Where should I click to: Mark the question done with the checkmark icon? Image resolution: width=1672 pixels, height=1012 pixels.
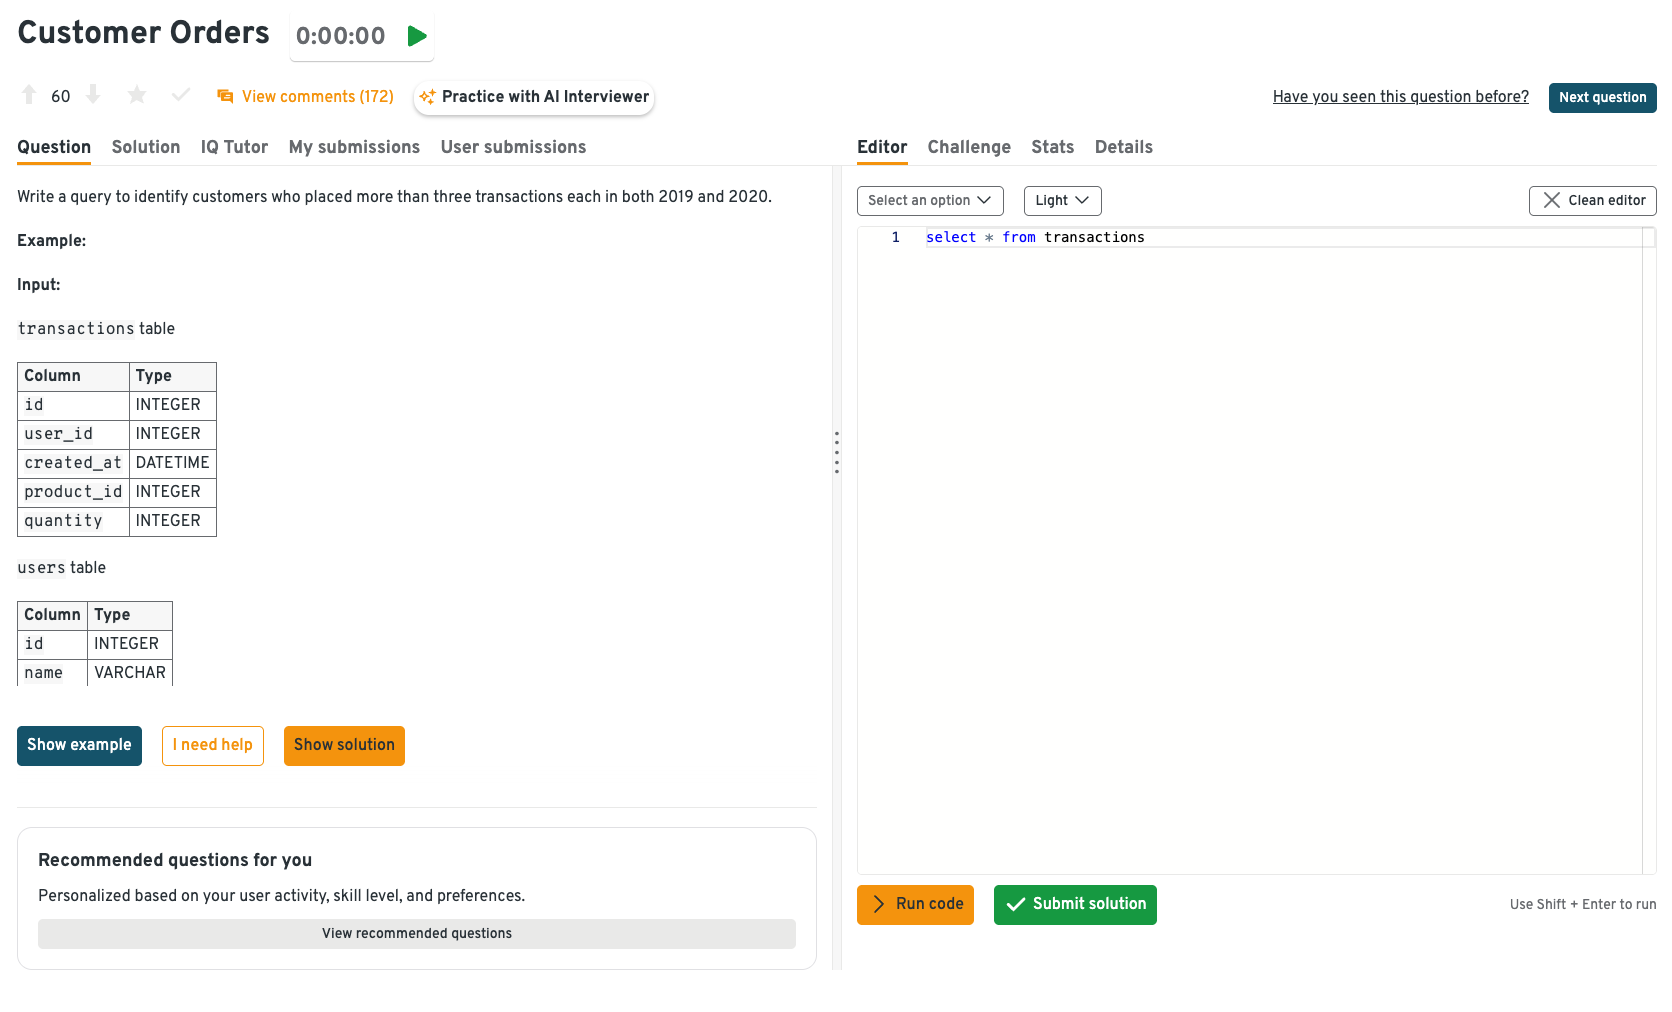181,95
